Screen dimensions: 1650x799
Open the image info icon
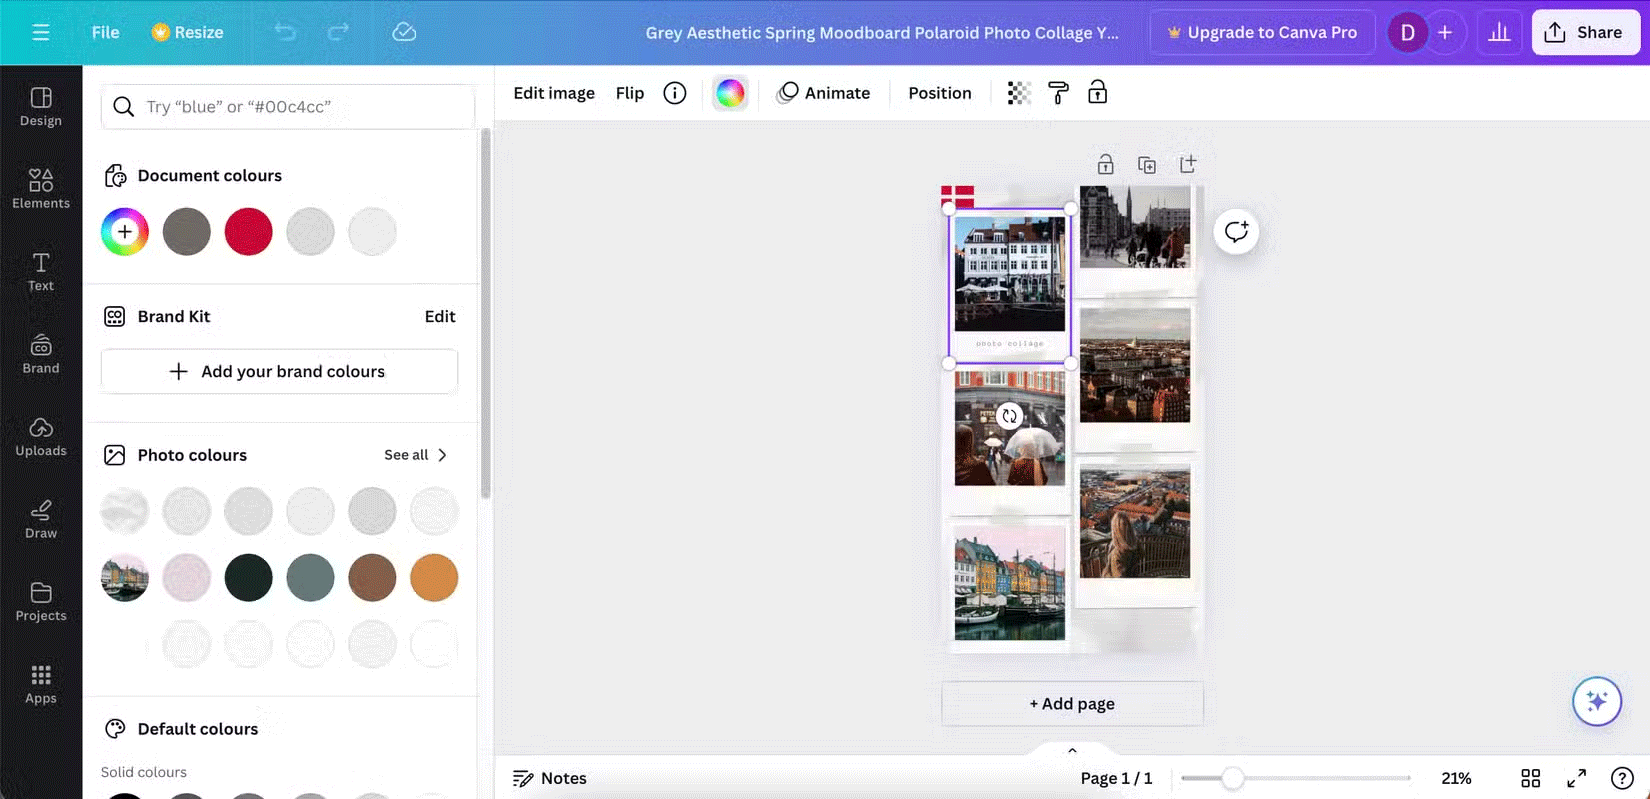(x=675, y=93)
